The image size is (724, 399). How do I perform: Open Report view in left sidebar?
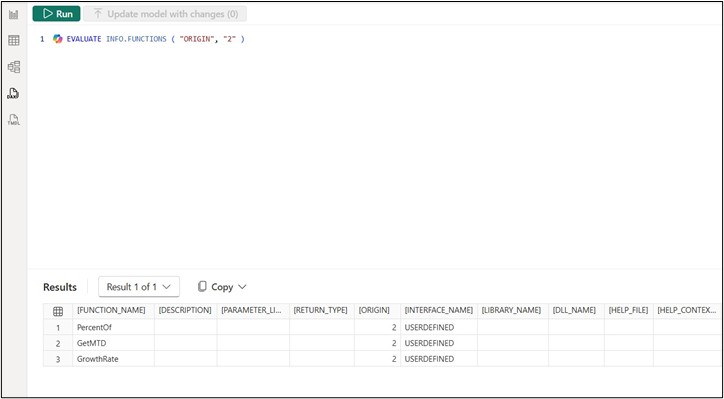click(14, 14)
